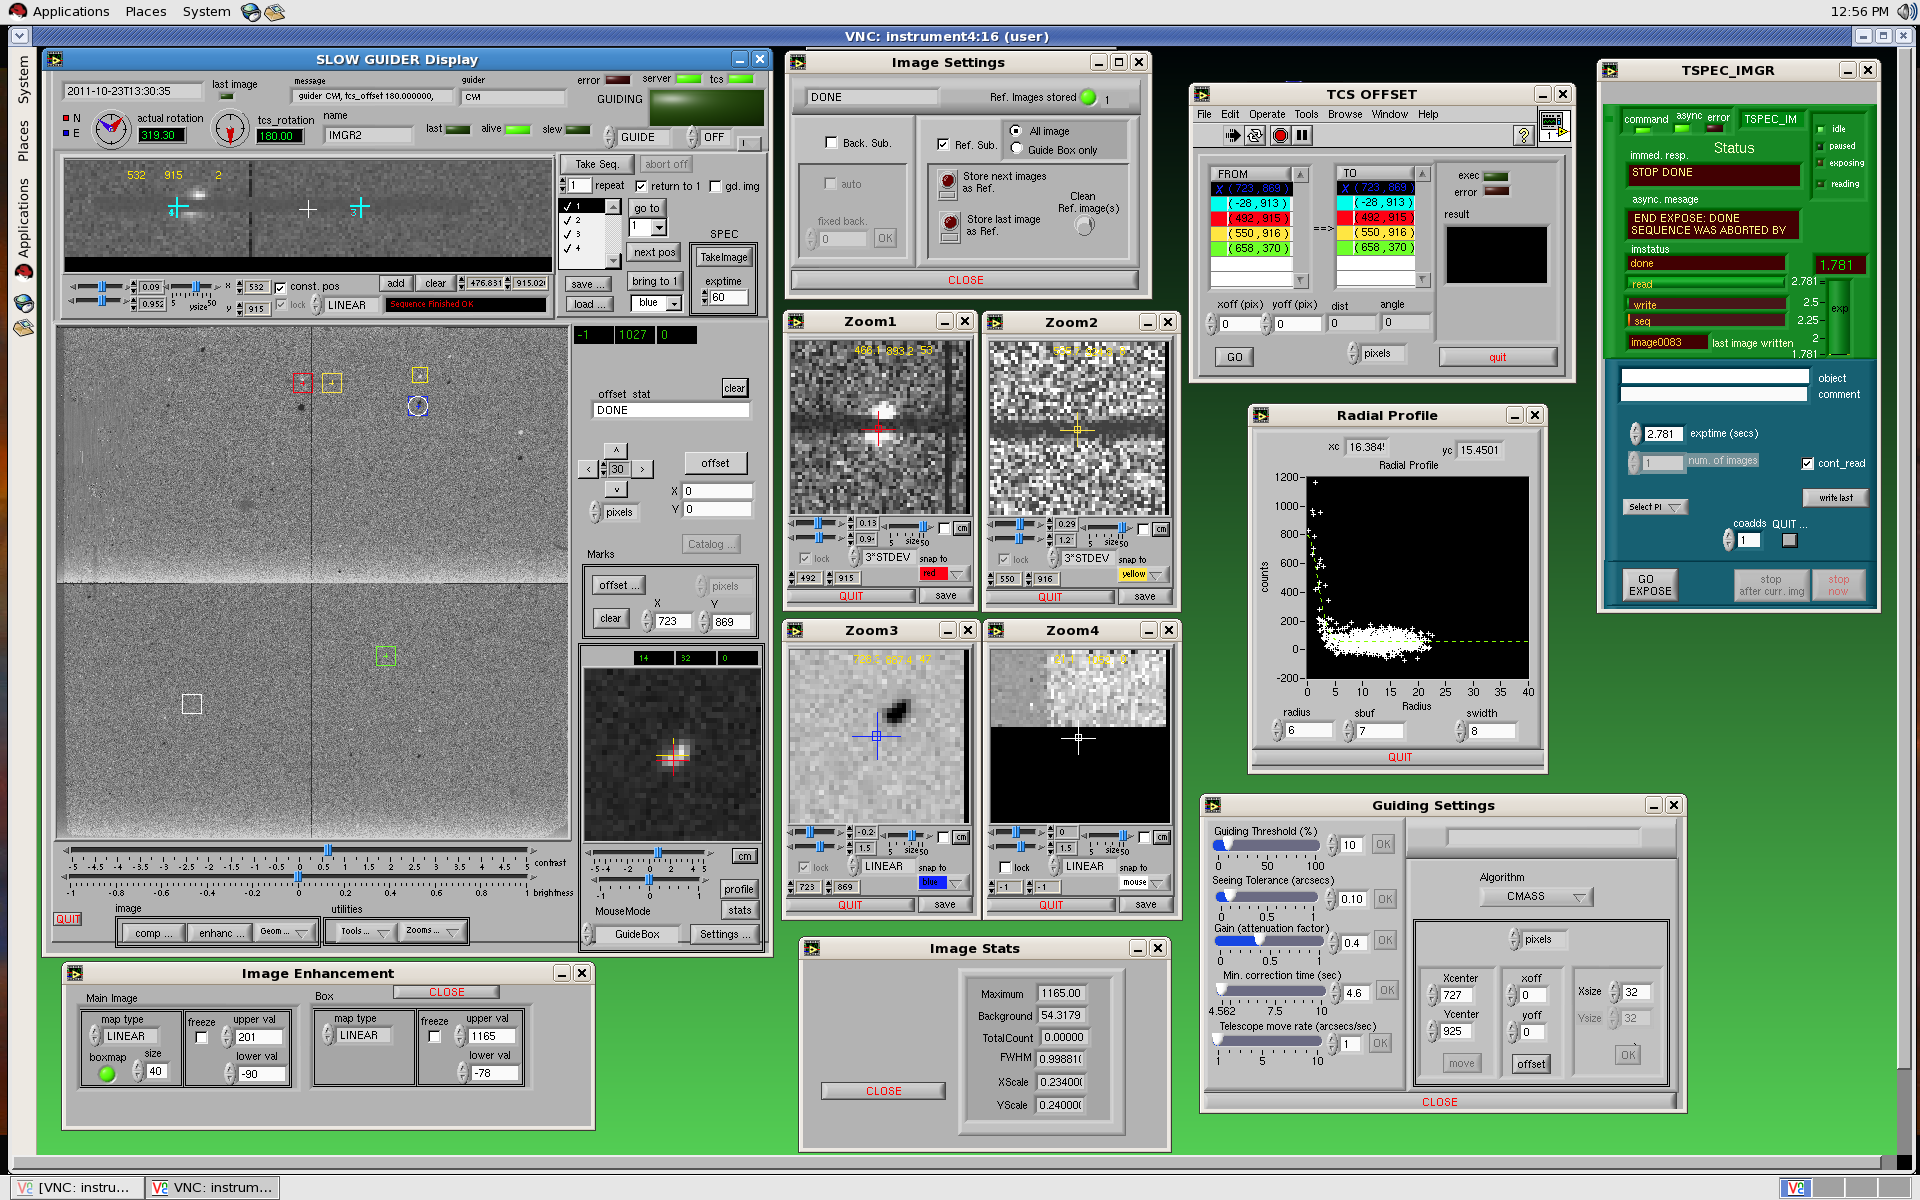Open Browse menu in TCS OFFSET
Viewport: 1920px width, 1200px height.
point(1345,114)
